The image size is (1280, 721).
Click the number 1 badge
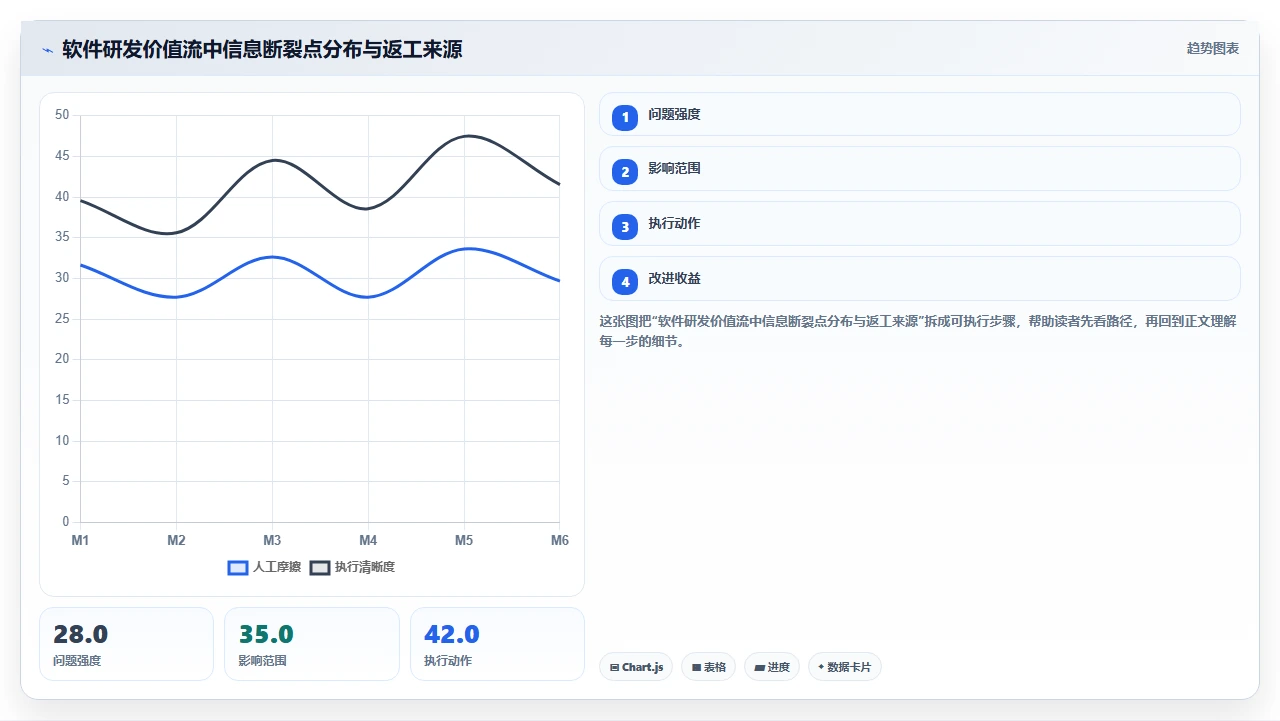point(625,117)
